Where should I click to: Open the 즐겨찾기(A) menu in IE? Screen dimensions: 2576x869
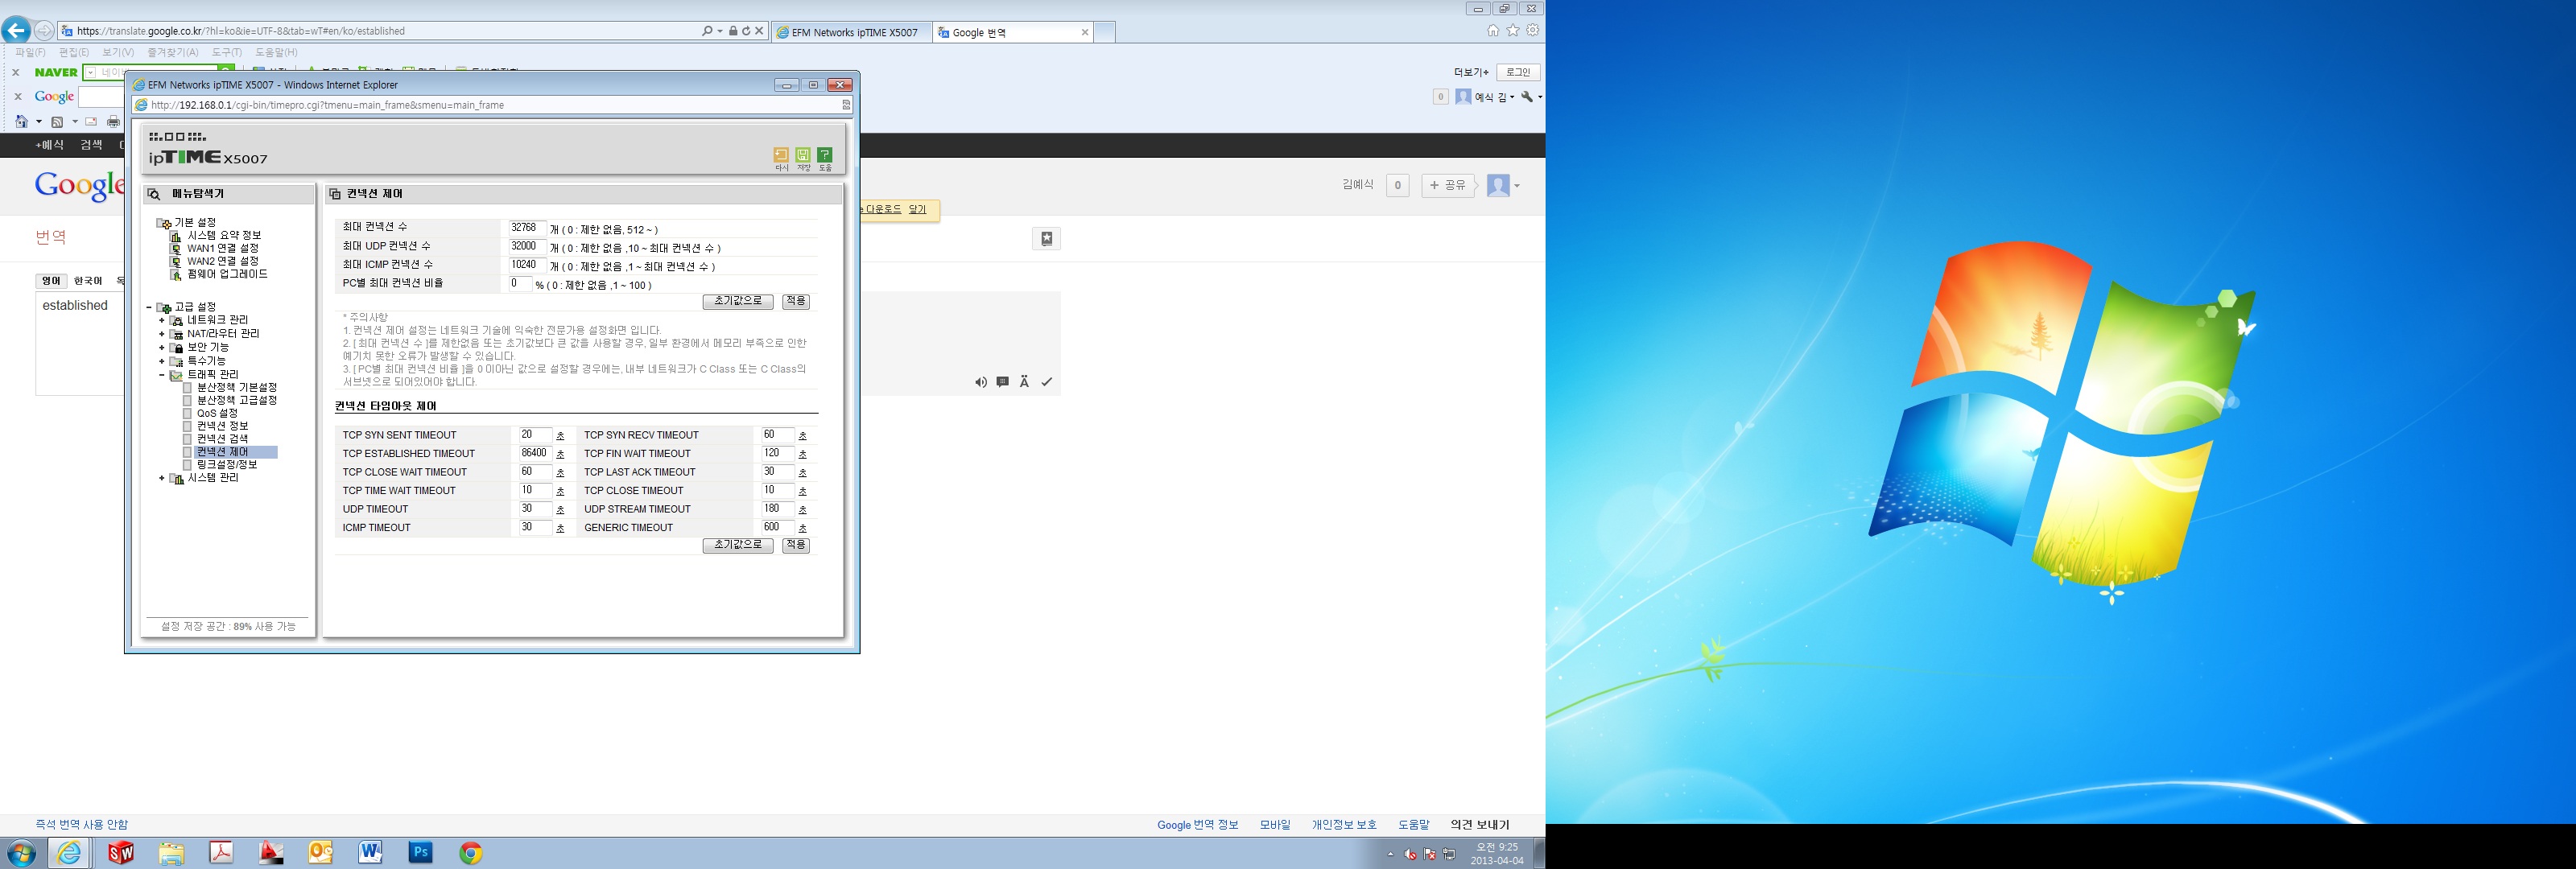173,52
